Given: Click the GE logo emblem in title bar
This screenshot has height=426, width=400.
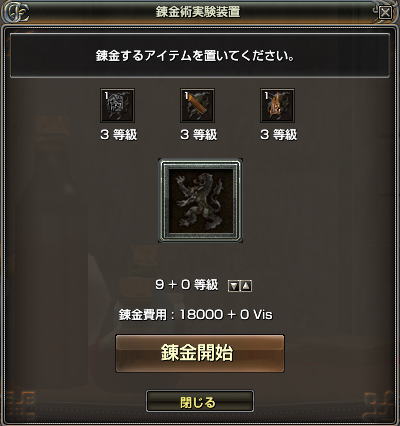Looking at the screenshot, I should point(15,13).
